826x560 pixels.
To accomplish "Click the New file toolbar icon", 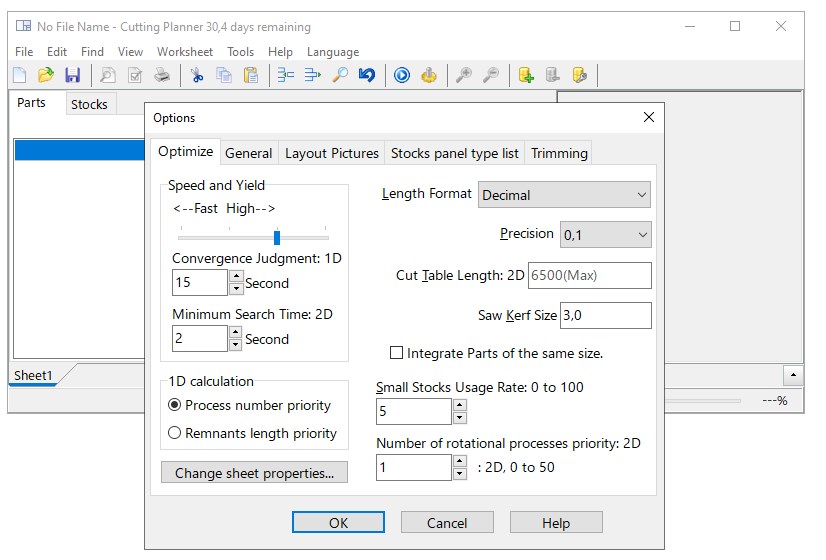I will [x=19, y=75].
